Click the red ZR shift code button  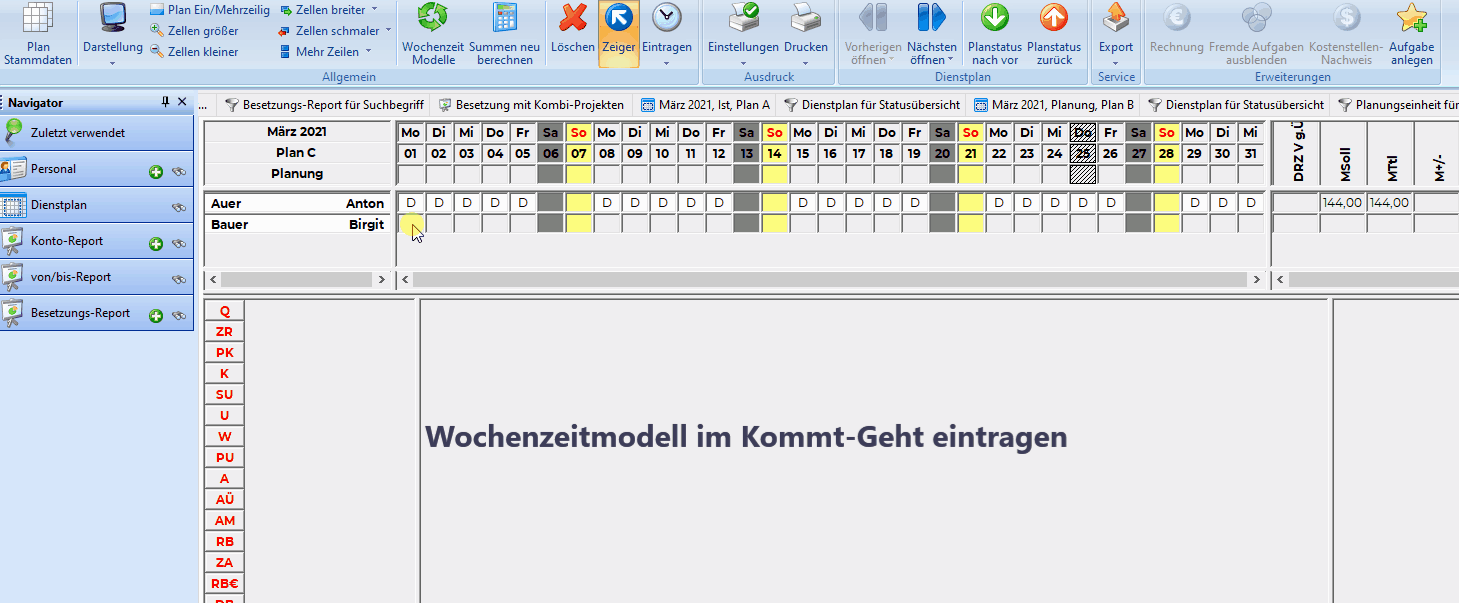pos(224,332)
